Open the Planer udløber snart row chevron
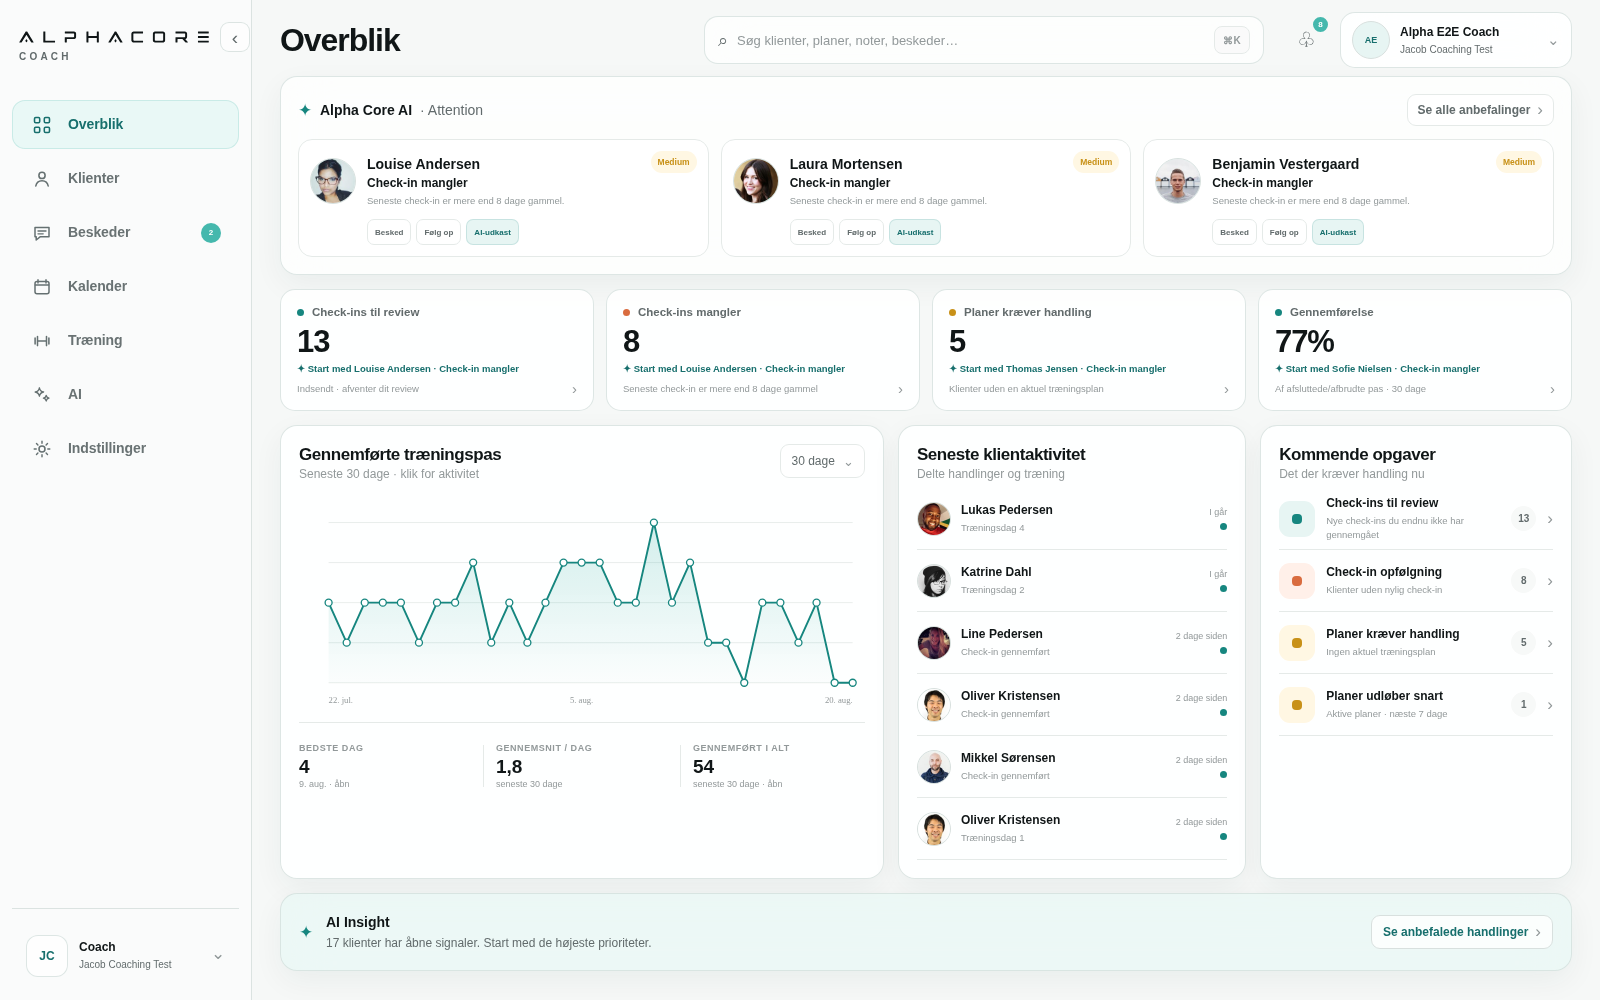Screen dimensions: 1600x1000 (1550, 705)
